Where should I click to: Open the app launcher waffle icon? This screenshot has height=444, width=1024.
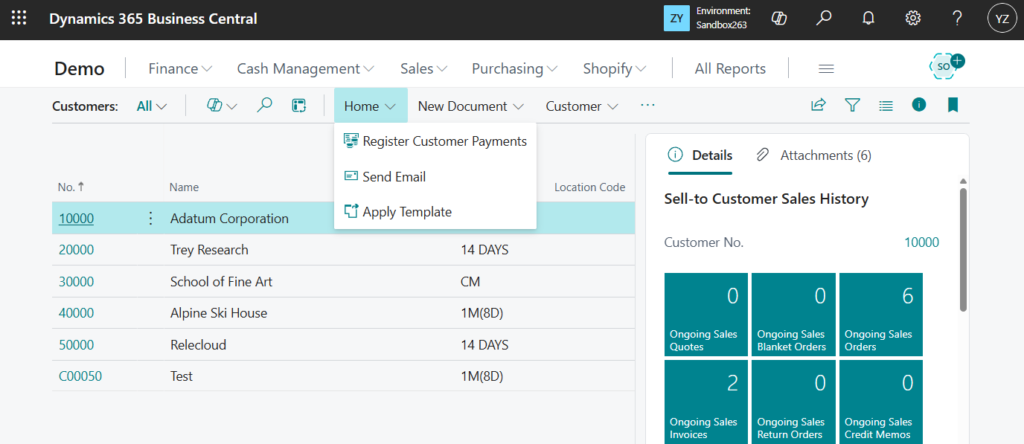tap(20, 19)
